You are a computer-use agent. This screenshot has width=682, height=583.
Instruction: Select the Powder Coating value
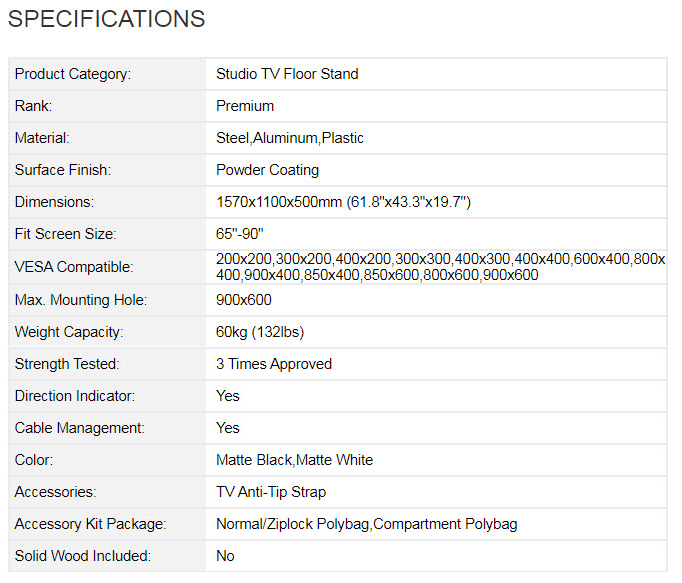click(268, 170)
